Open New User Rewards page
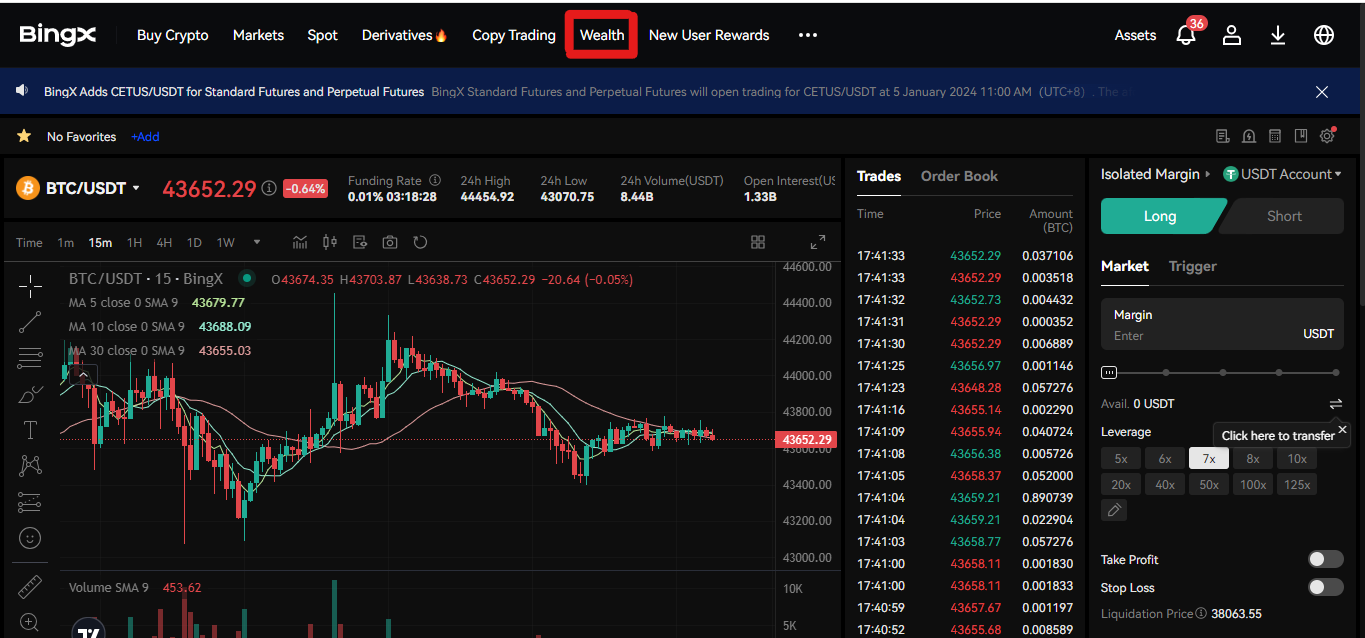 point(709,35)
